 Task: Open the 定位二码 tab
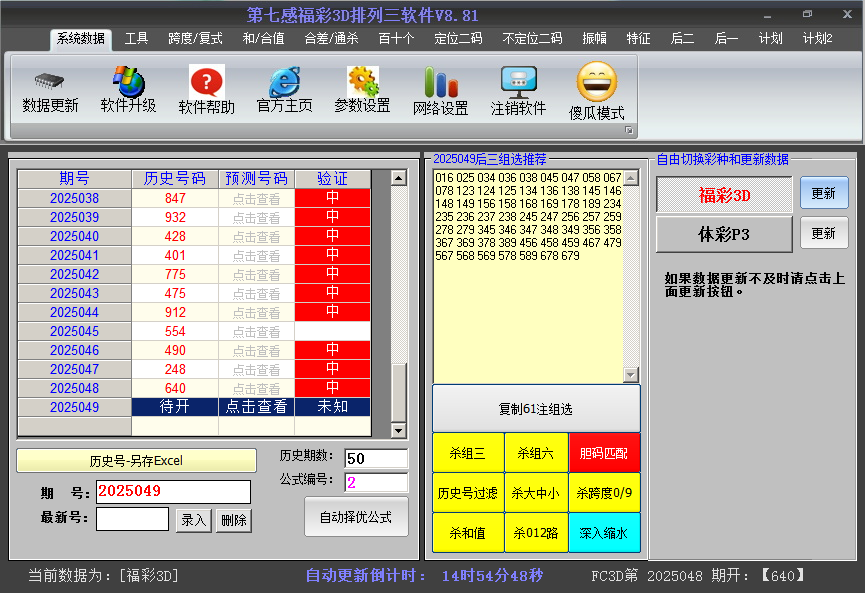pyautogui.click(x=458, y=39)
